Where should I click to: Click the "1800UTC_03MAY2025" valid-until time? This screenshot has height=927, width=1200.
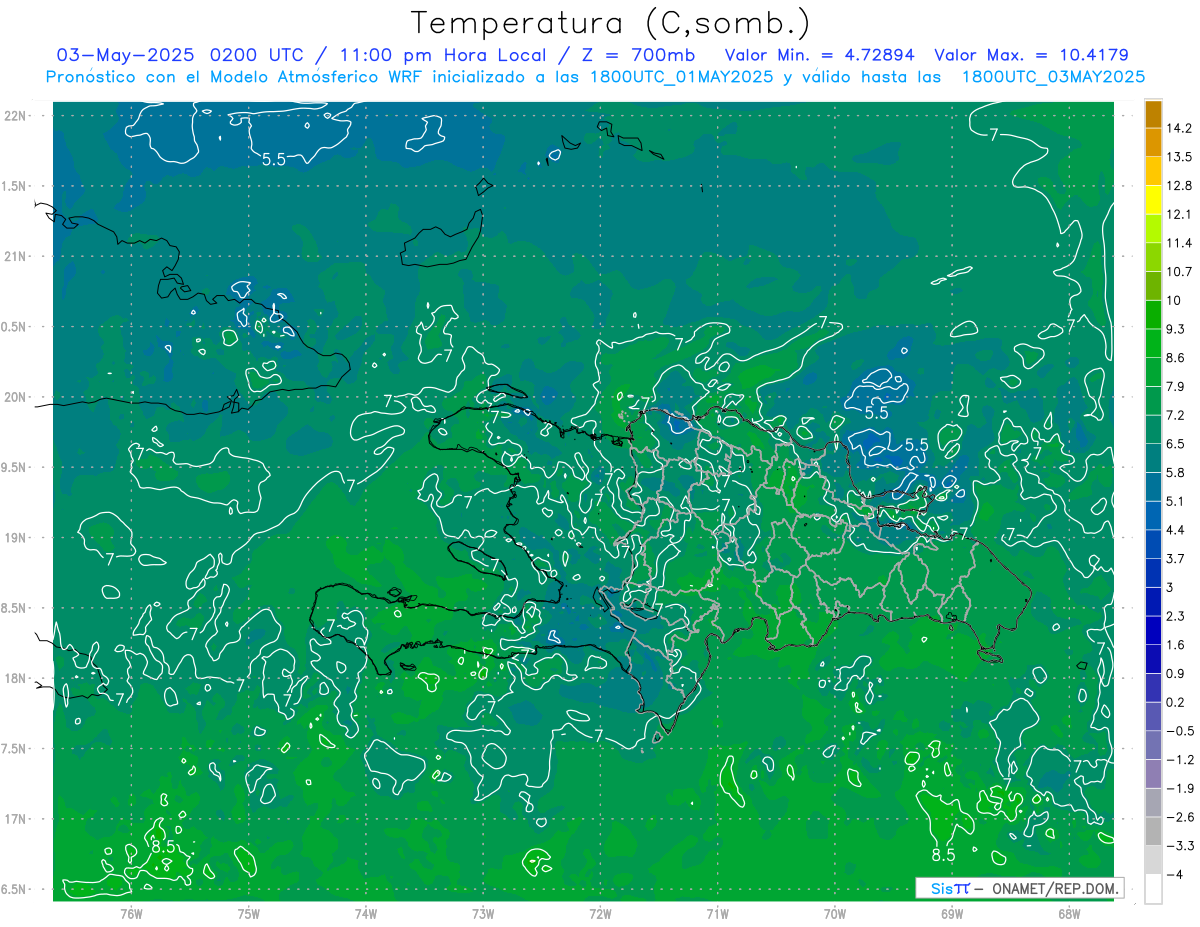1053,77
